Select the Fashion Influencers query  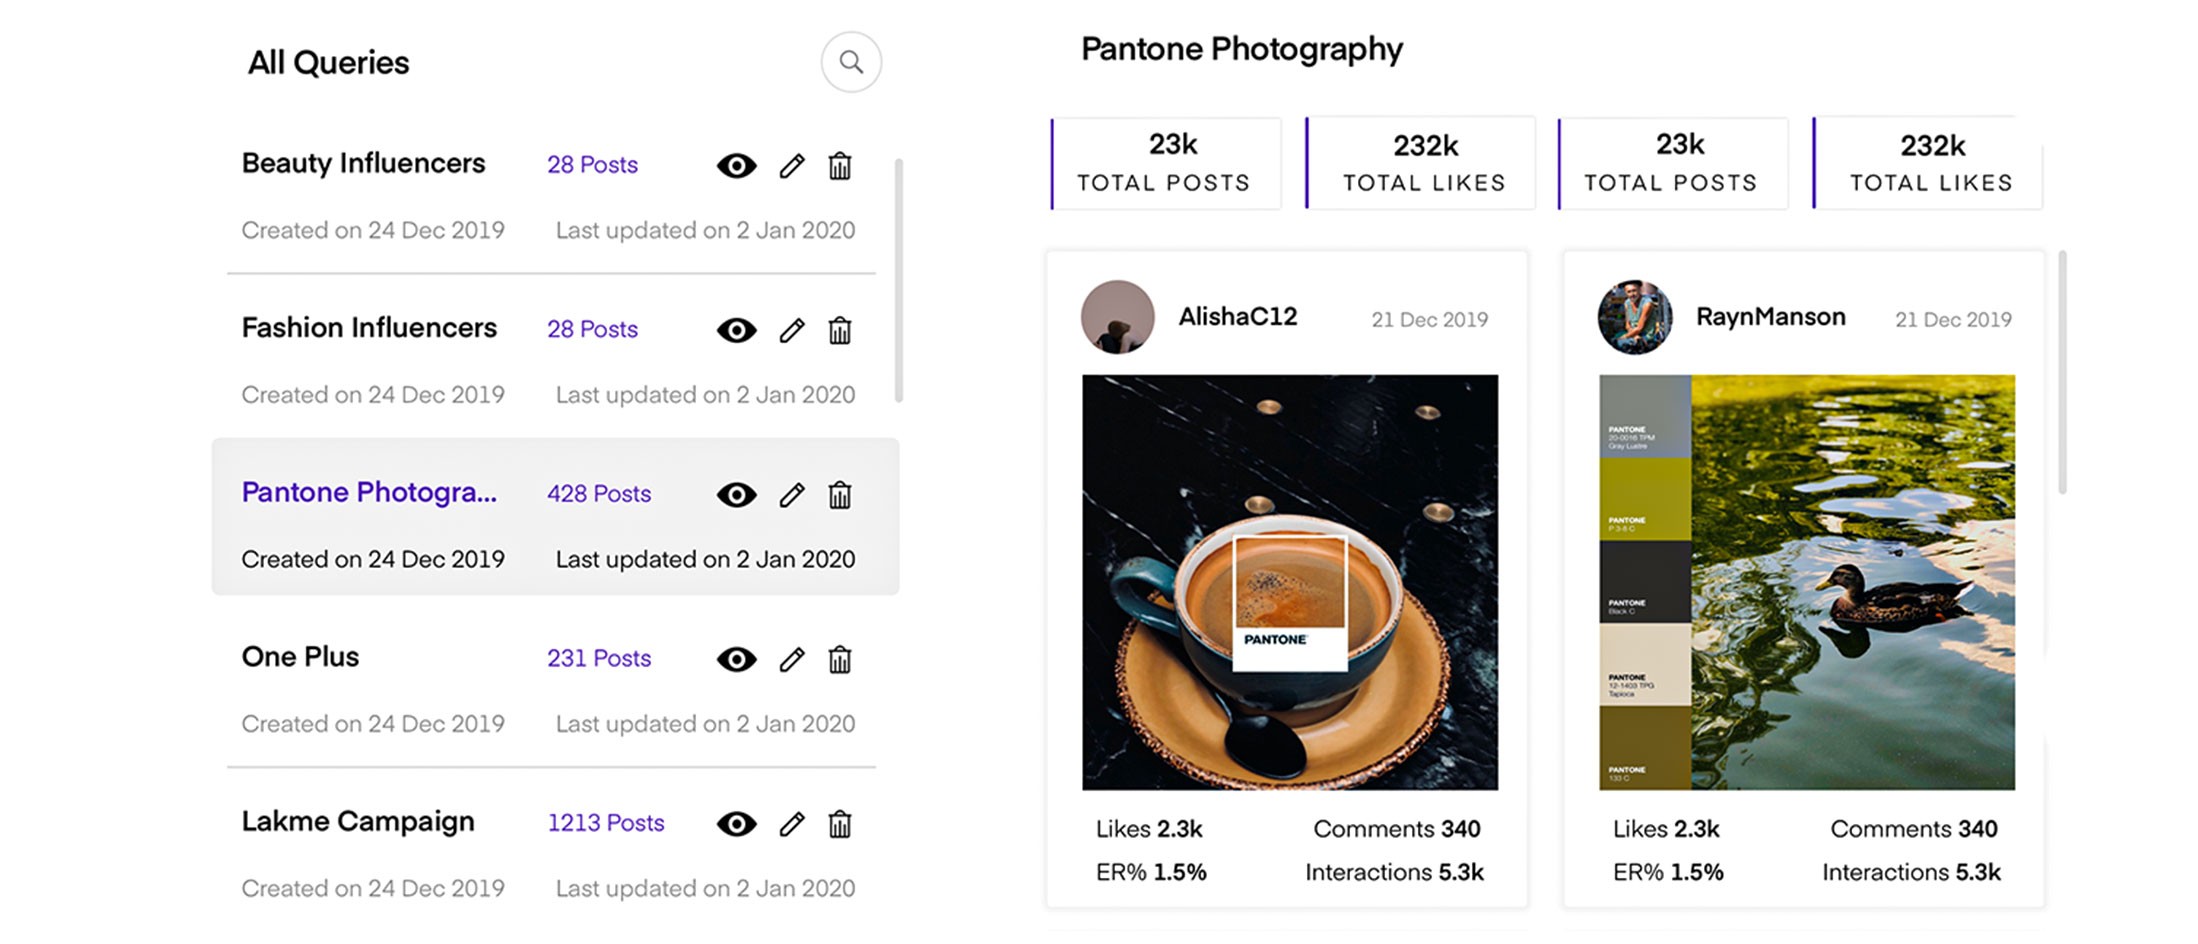[369, 328]
